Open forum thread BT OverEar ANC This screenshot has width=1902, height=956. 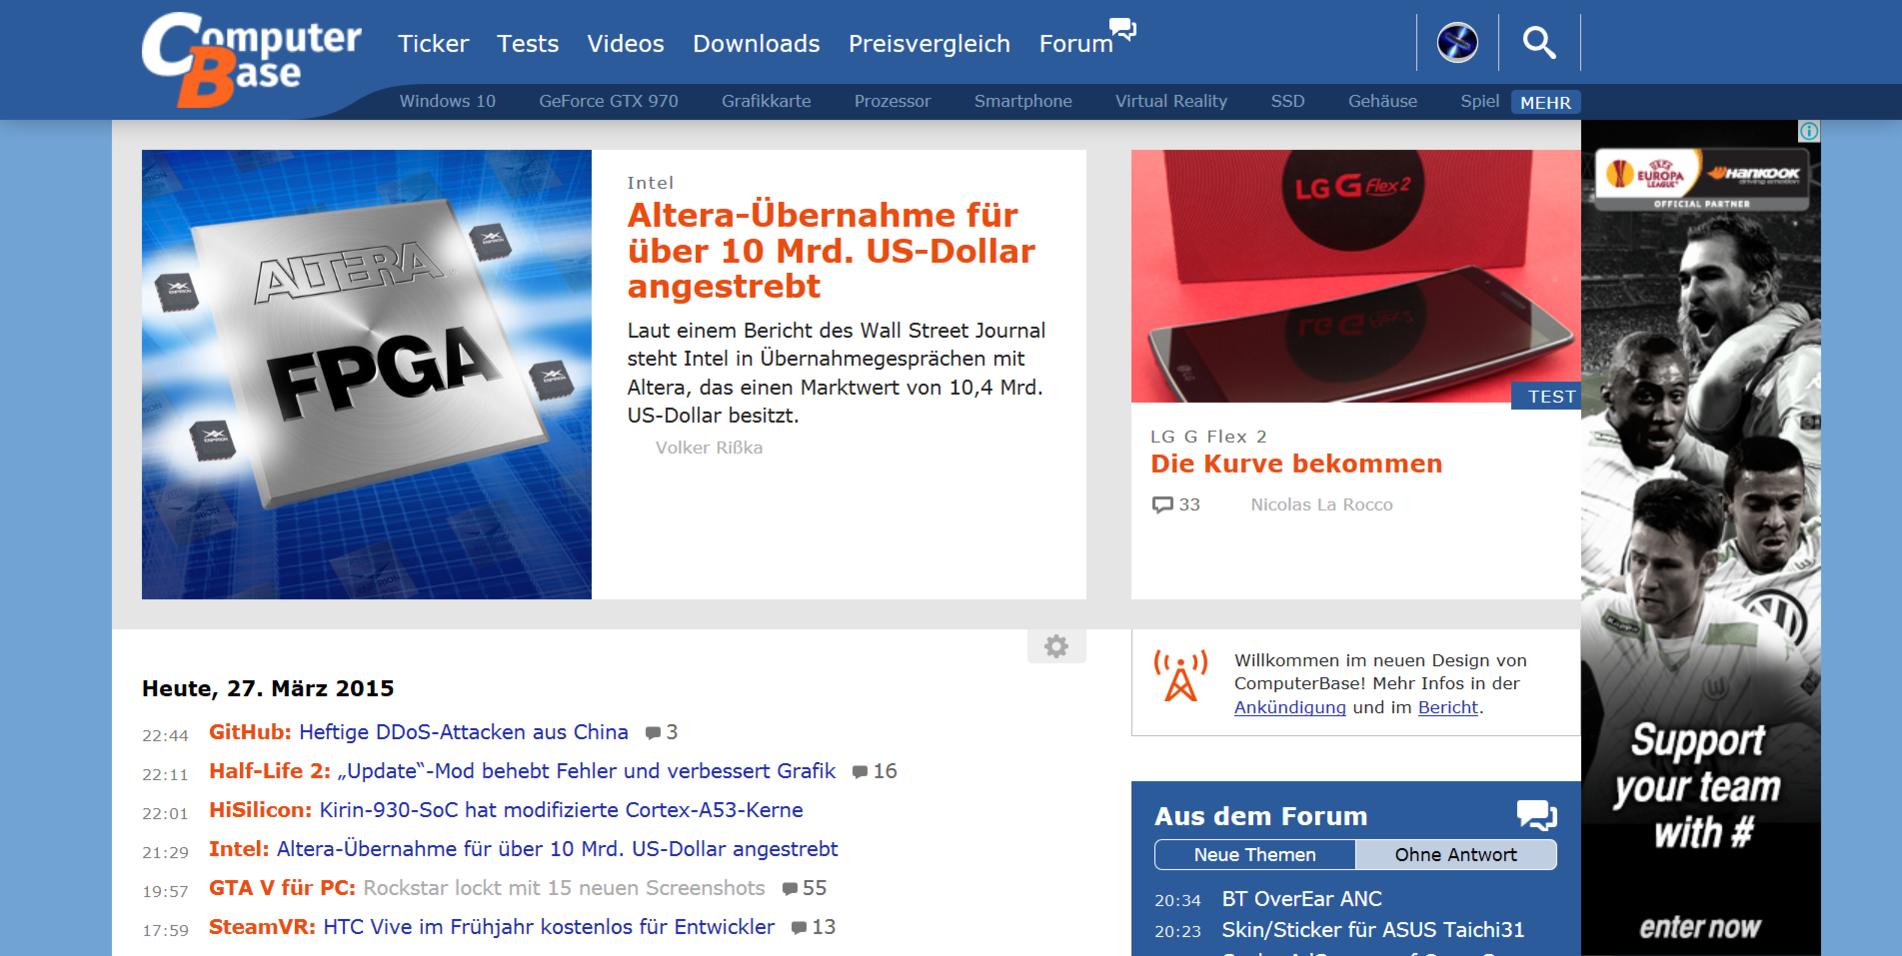pyautogui.click(x=1301, y=899)
